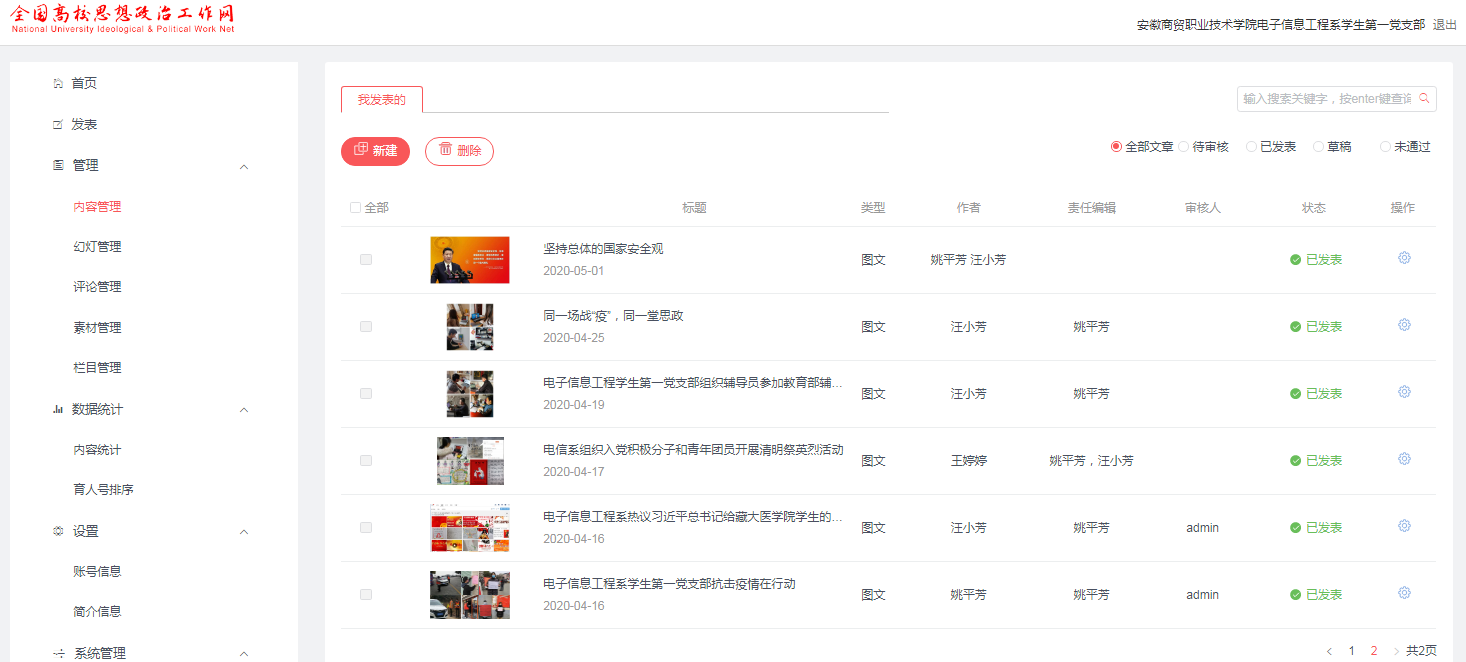Expand the 设置 section chevron
1466x662 pixels.
[243, 530]
